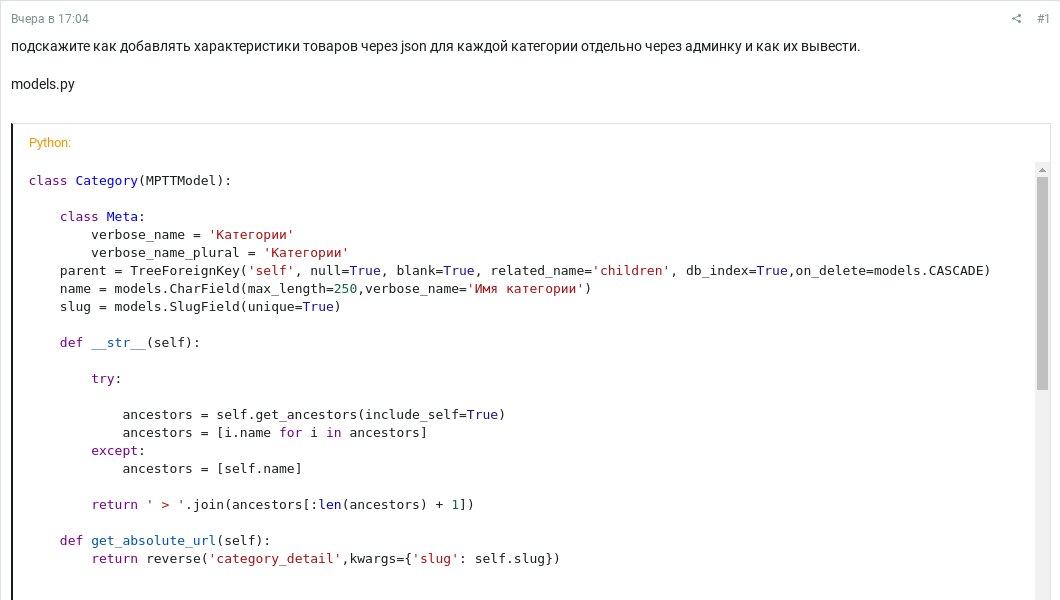Click the 'def __str__(self):' line
This screenshot has width=1060, height=600.
[130, 343]
